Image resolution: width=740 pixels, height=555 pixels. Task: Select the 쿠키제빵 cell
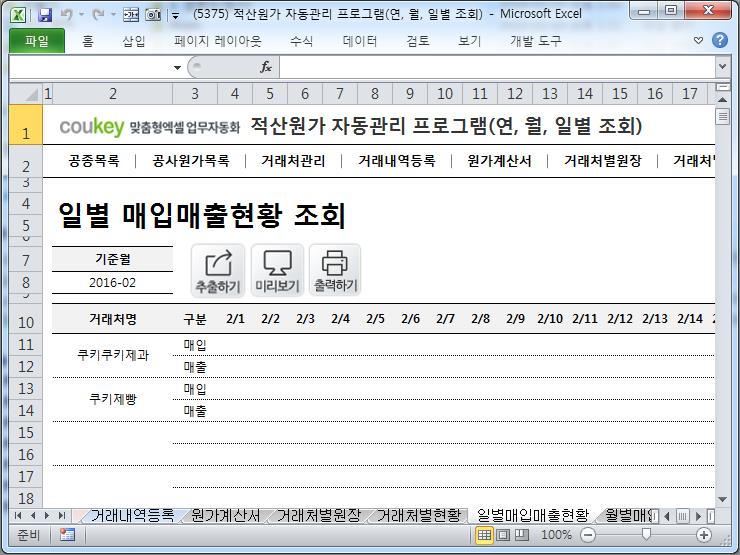[x=112, y=399]
